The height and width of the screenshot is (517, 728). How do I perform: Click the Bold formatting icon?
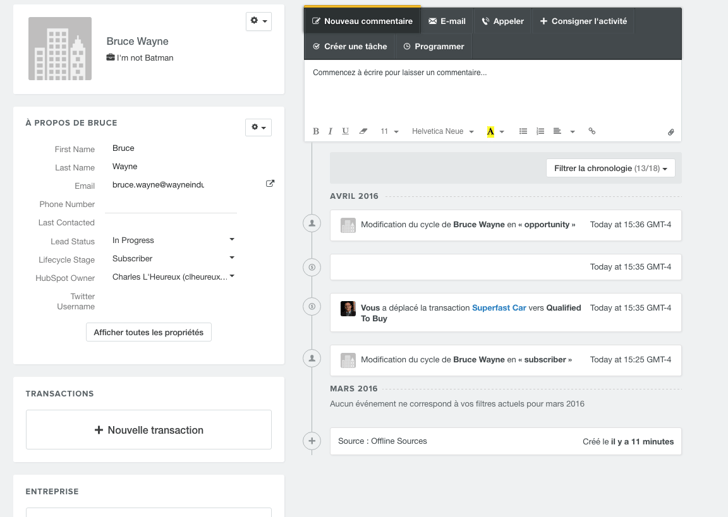[316, 131]
